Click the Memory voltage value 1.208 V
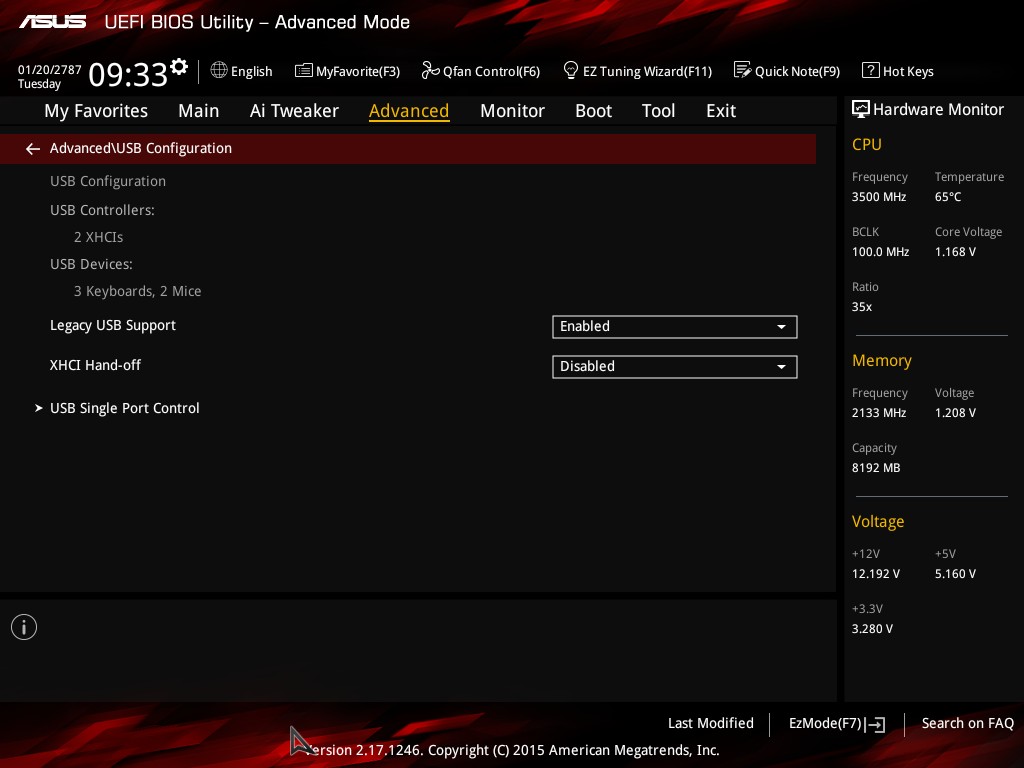This screenshot has height=768, width=1024. coord(955,413)
